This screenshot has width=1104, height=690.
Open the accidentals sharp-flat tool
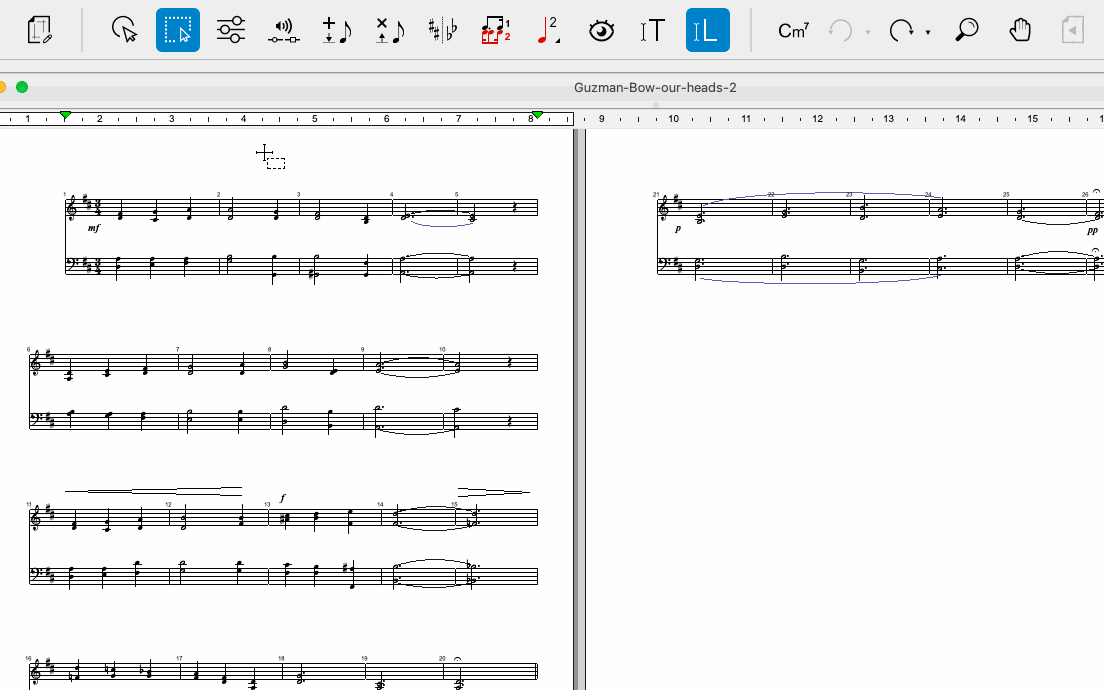click(442, 31)
